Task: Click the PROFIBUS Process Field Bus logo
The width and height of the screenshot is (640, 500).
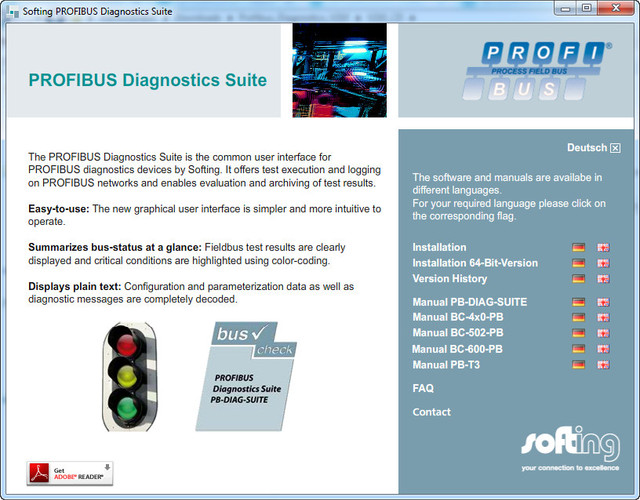Action: pyautogui.click(x=537, y=70)
